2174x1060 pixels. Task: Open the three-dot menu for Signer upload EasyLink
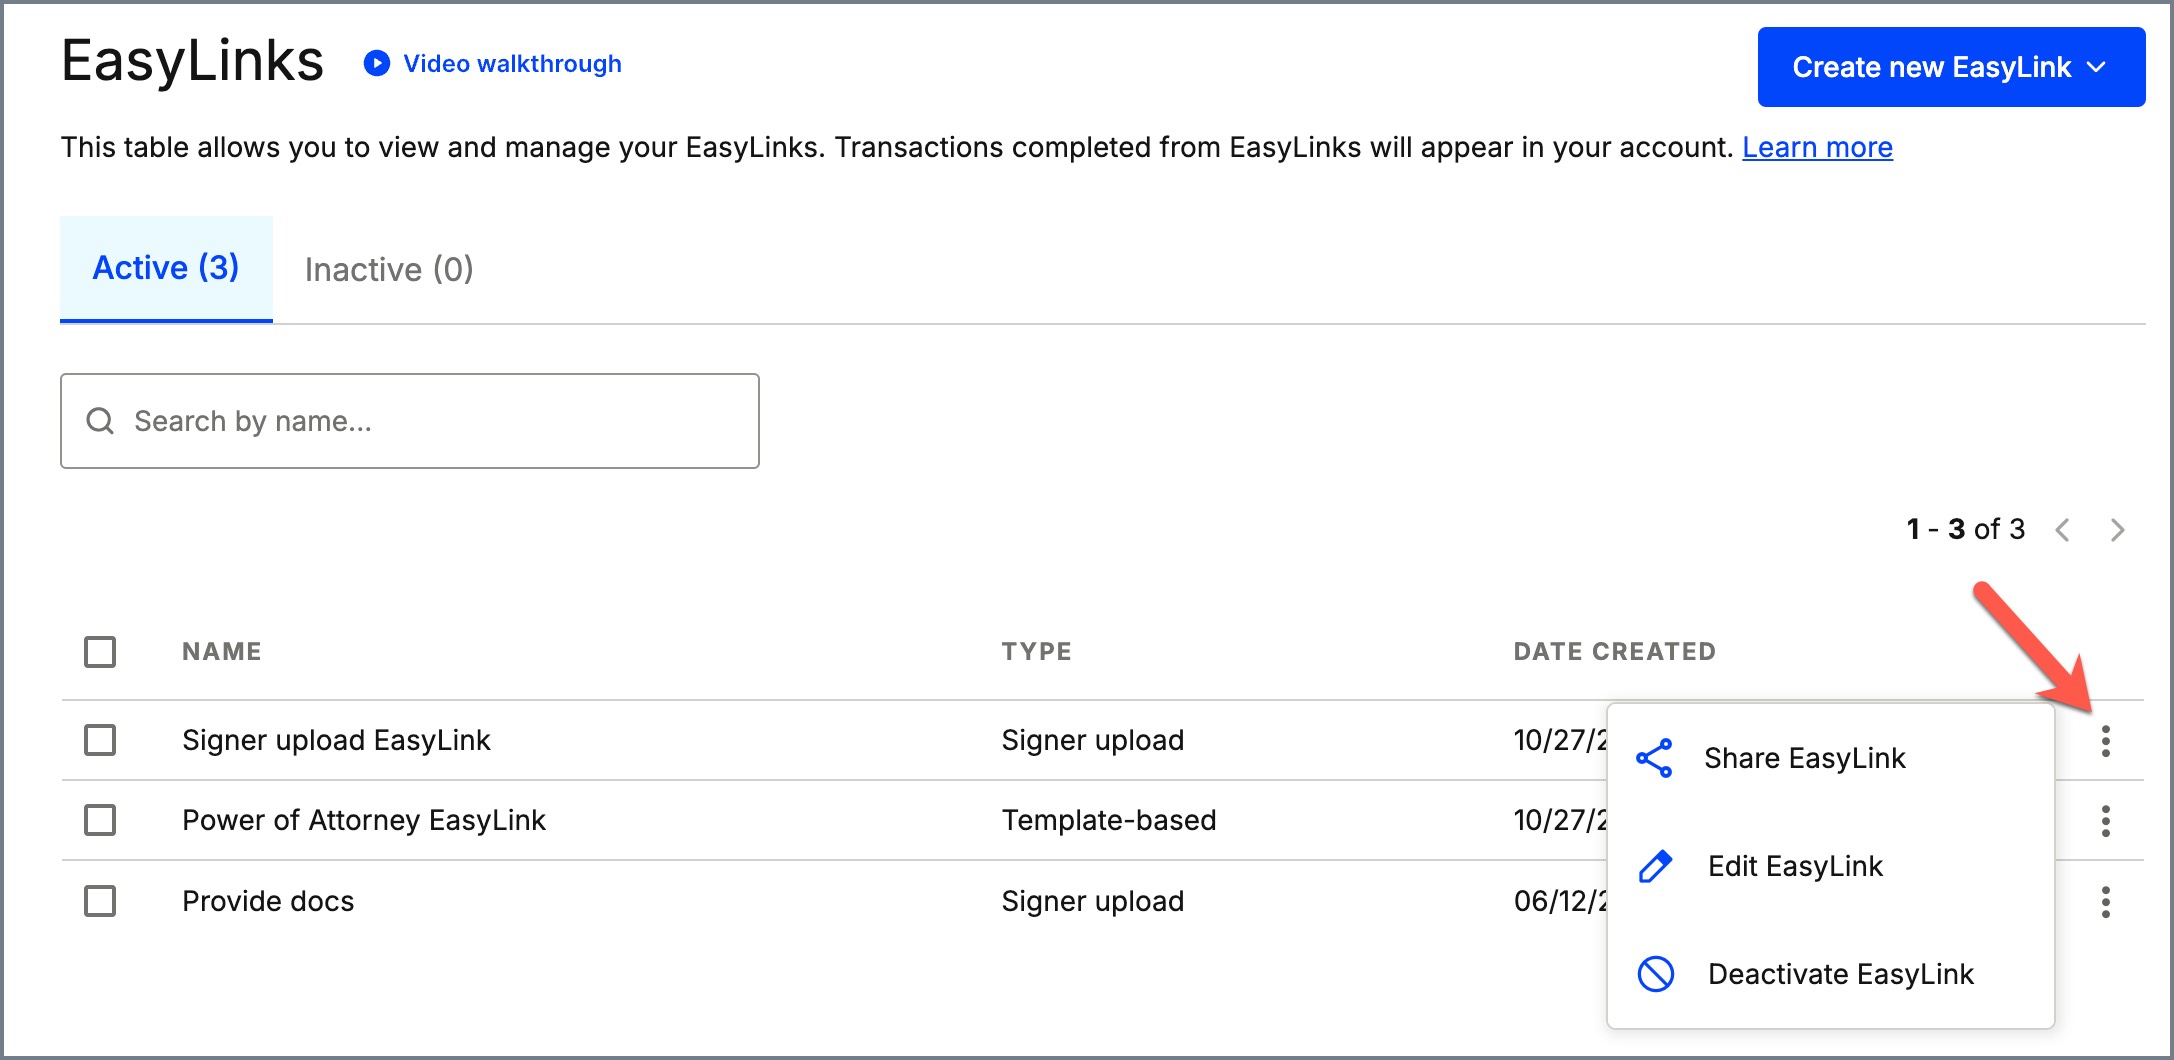[2106, 741]
